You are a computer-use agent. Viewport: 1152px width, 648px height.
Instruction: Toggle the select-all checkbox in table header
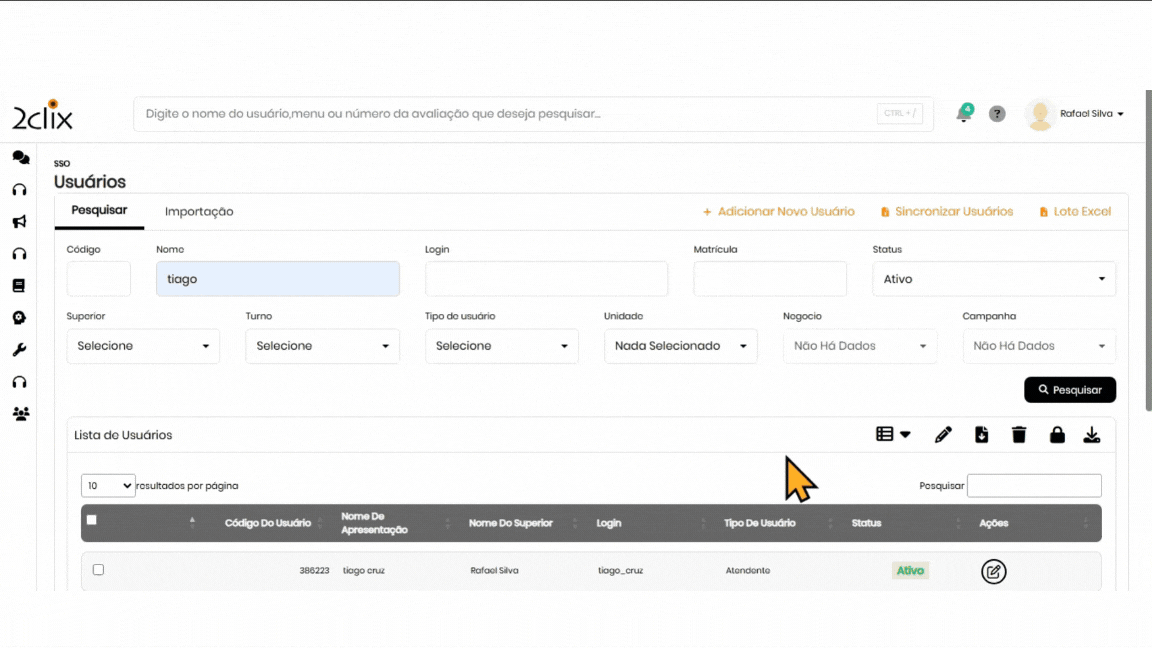[92, 520]
